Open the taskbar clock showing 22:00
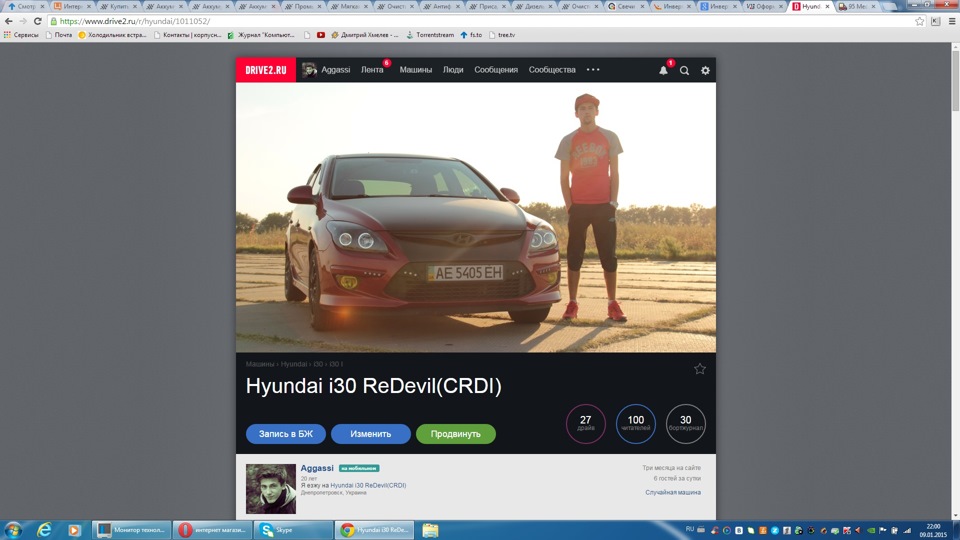This screenshot has height=540, width=960. pyautogui.click(x=933, y=530)
